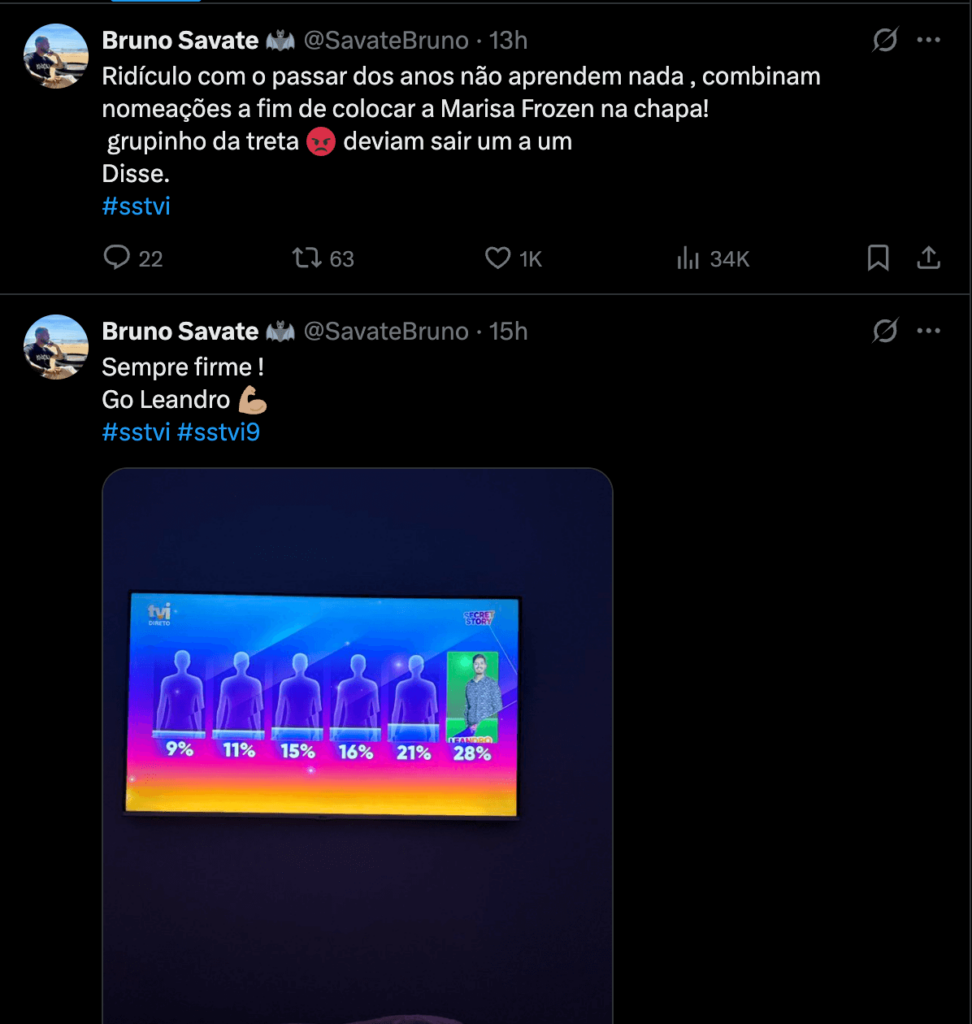
Task: Open #sstvi9 hashtag link
Action: (218, 432)
